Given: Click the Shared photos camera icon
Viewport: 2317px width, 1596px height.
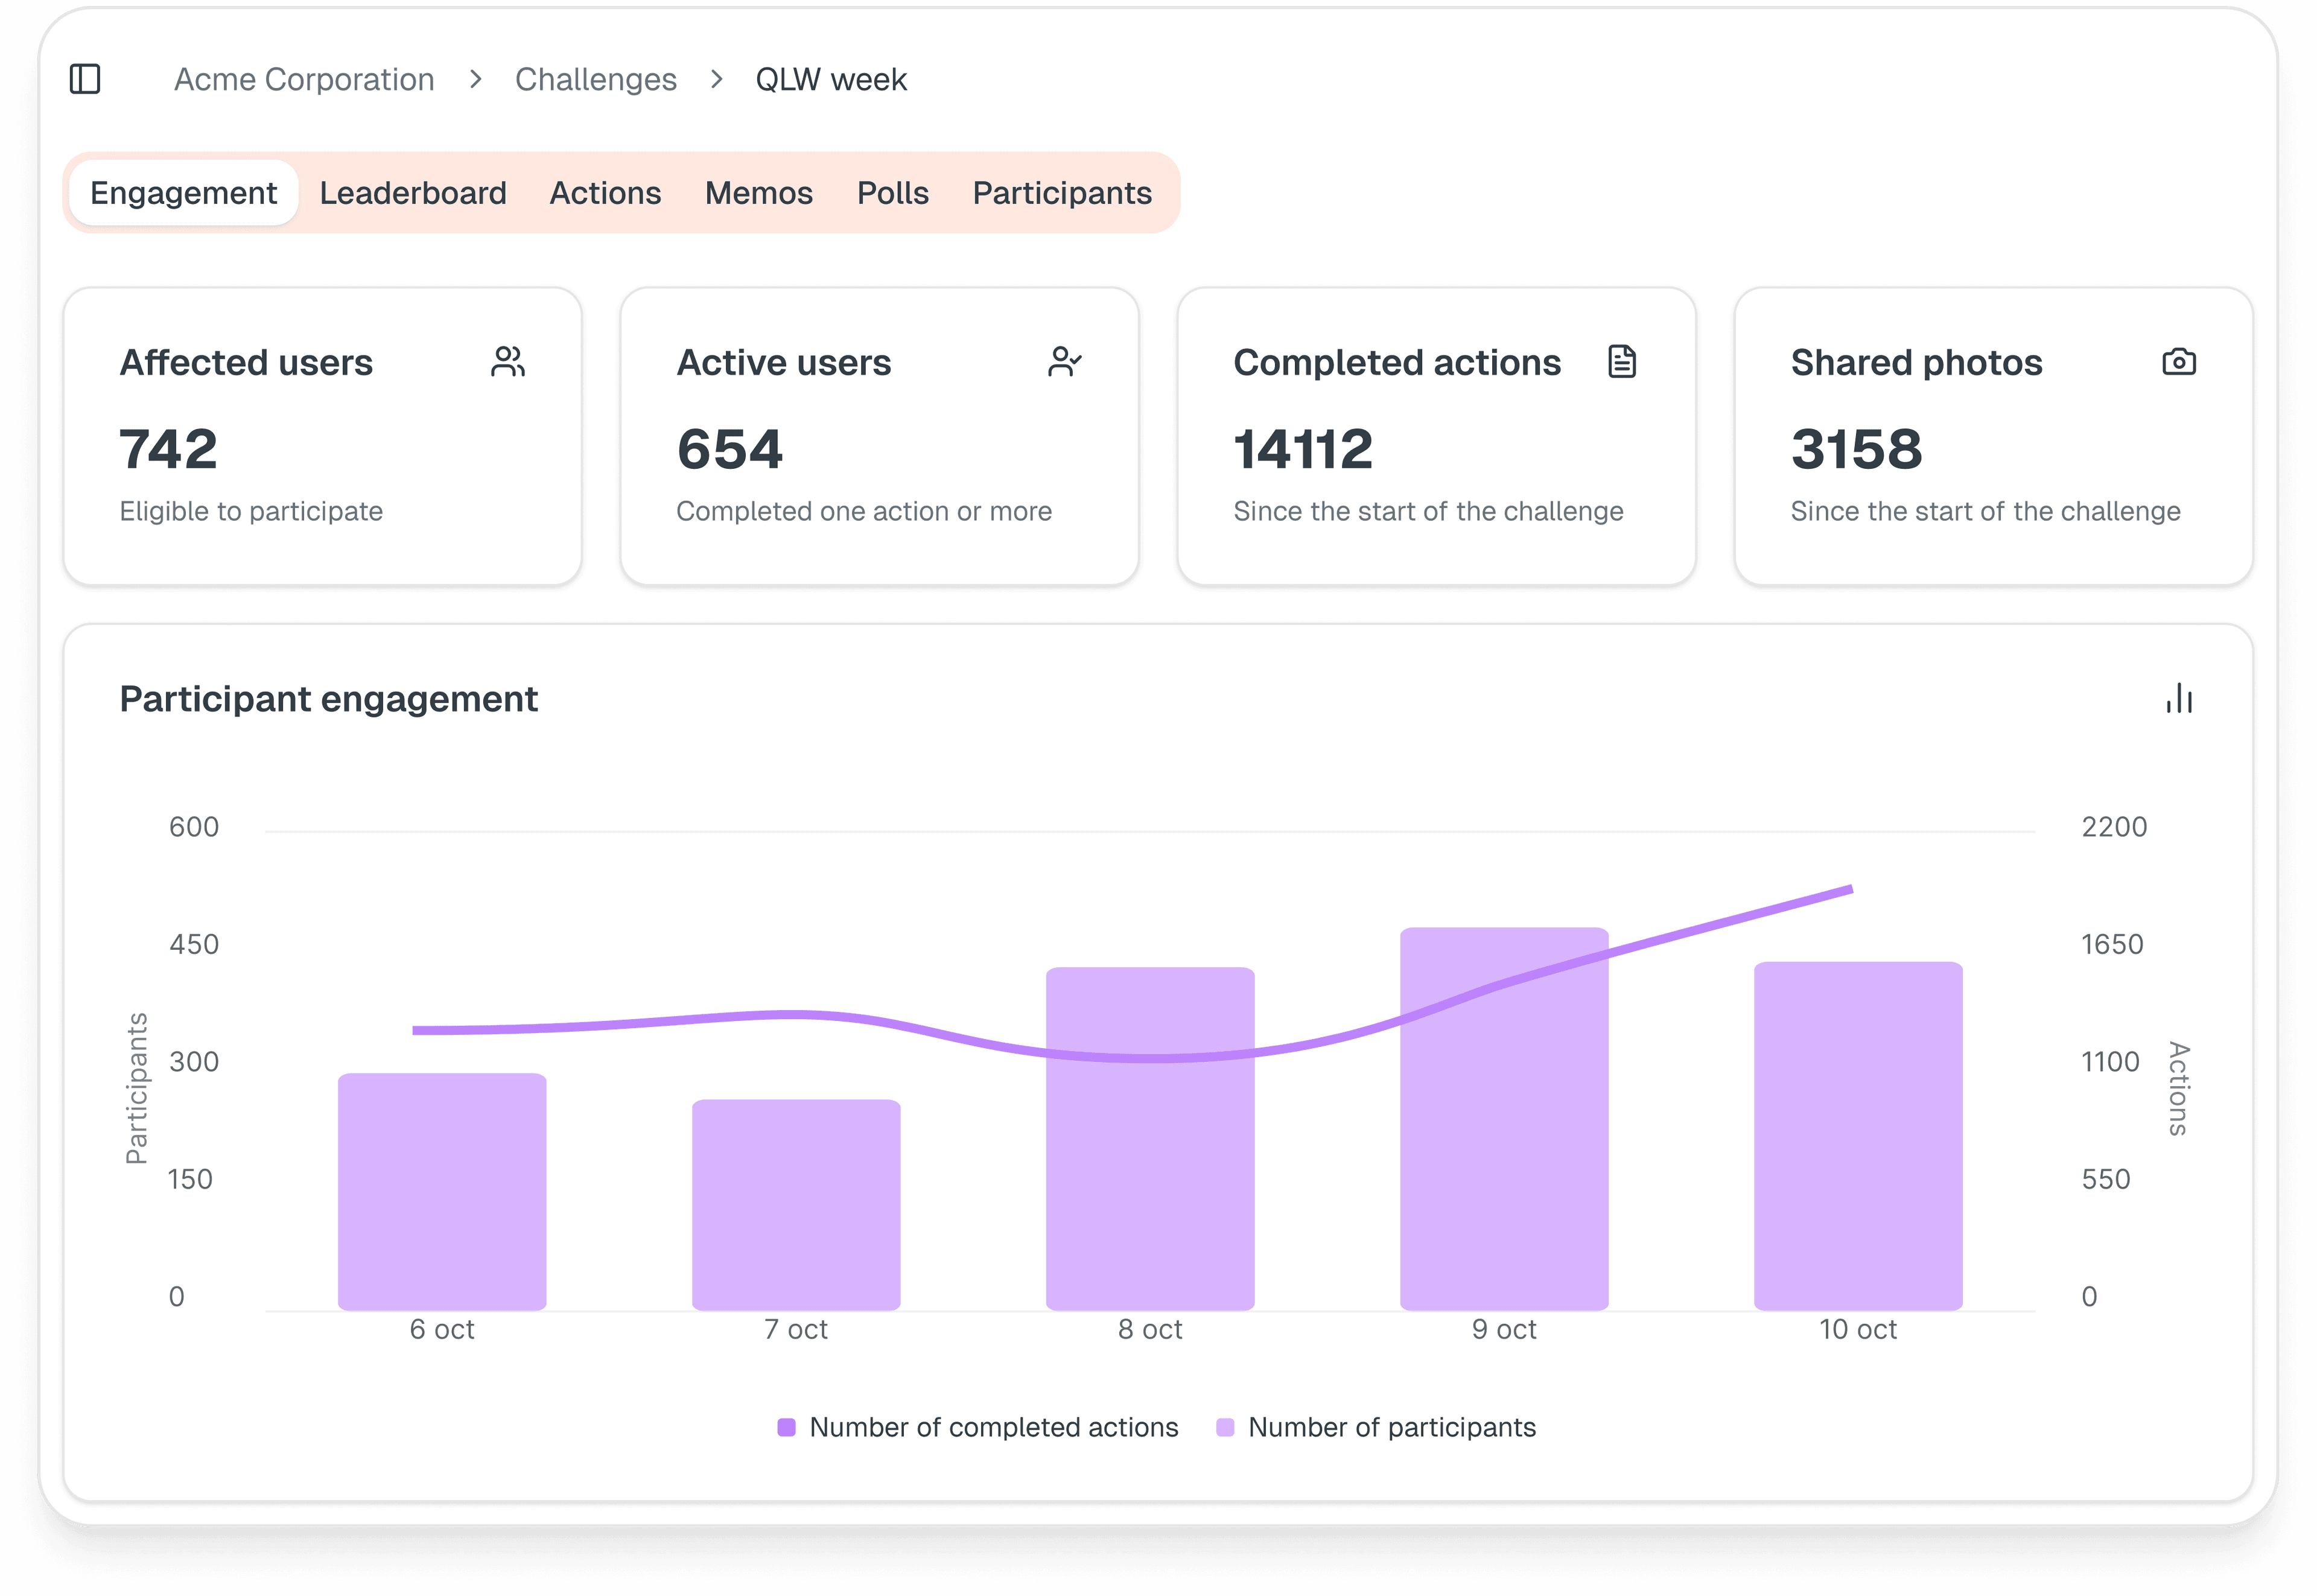Looking at the screenshot, I should point(2179,362).
